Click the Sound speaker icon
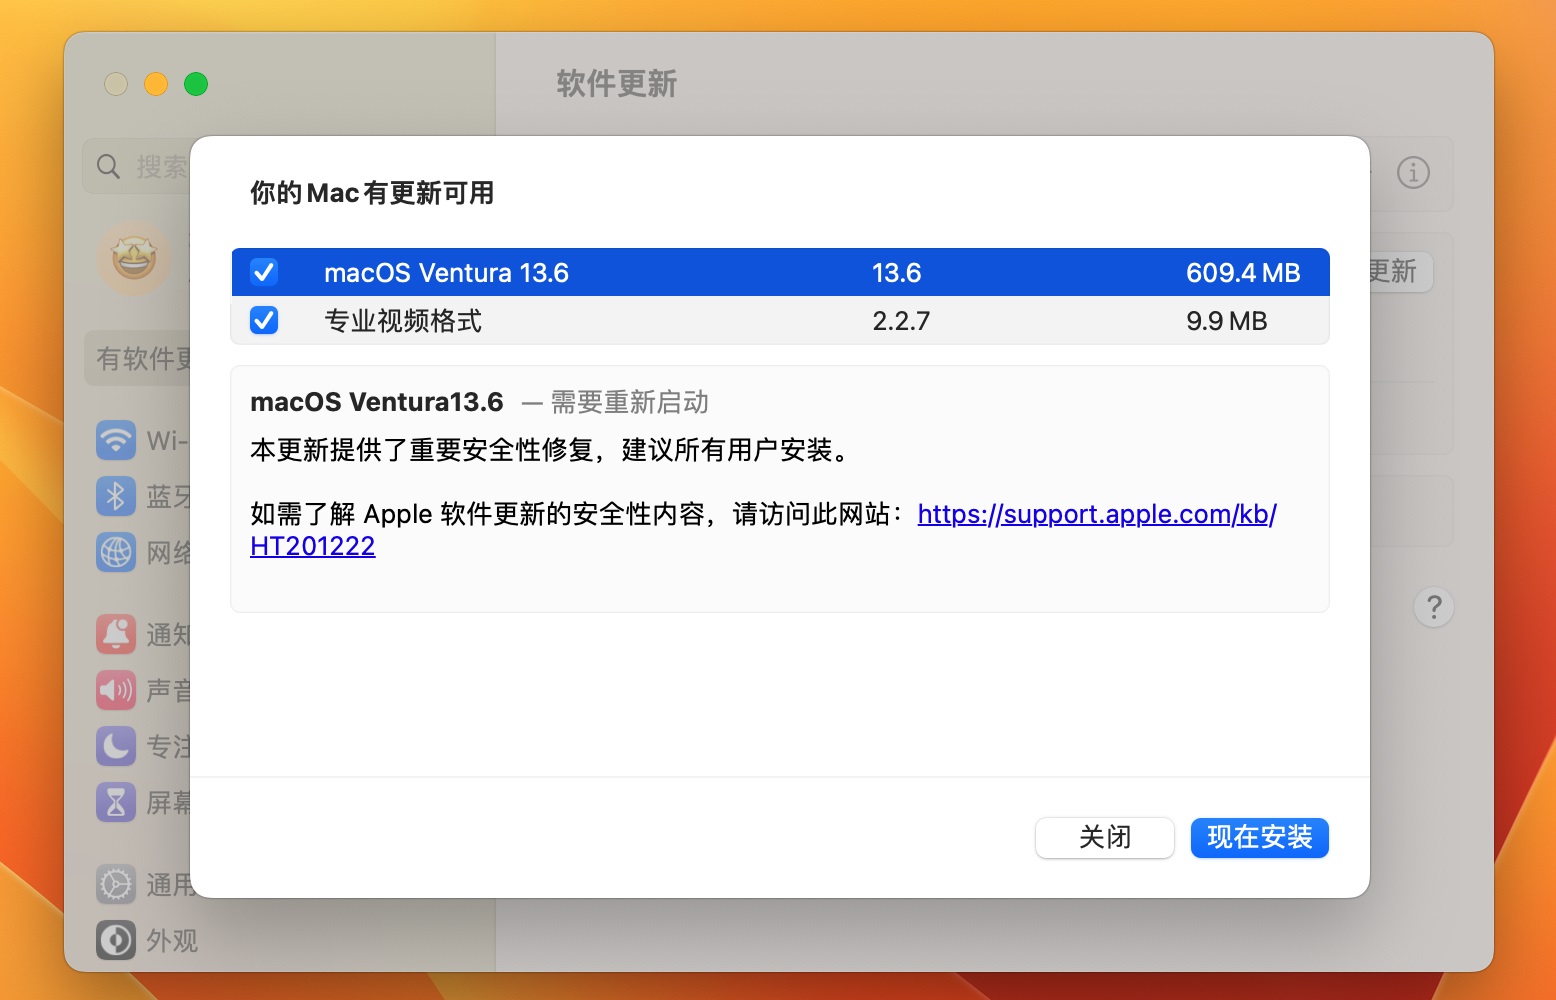This screenshot has height=1000, width=1556. pyautogui.click(x=116, y=690)
